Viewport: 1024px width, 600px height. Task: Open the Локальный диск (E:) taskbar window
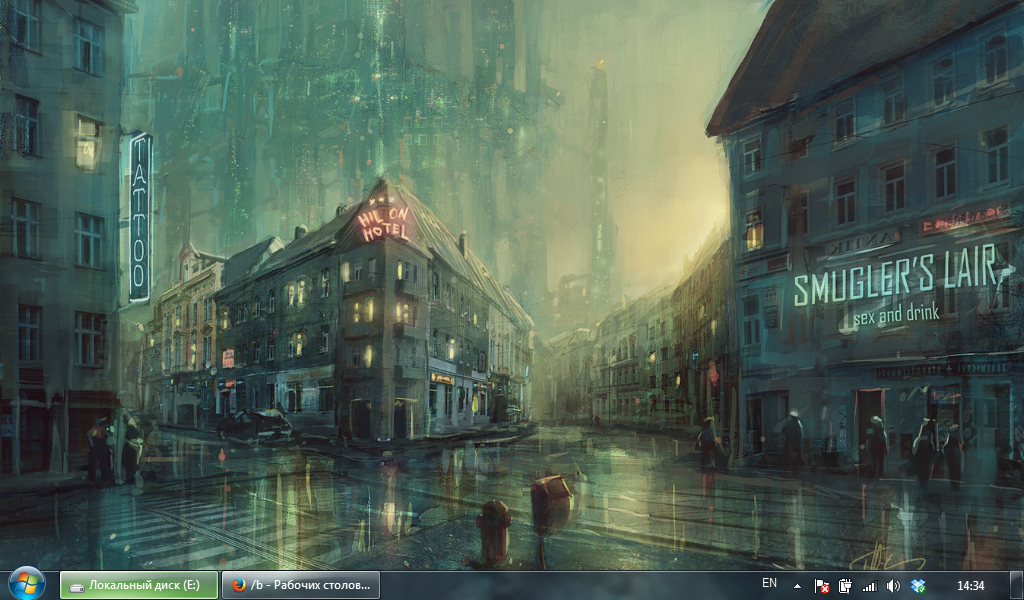click(x=139, y=585)
